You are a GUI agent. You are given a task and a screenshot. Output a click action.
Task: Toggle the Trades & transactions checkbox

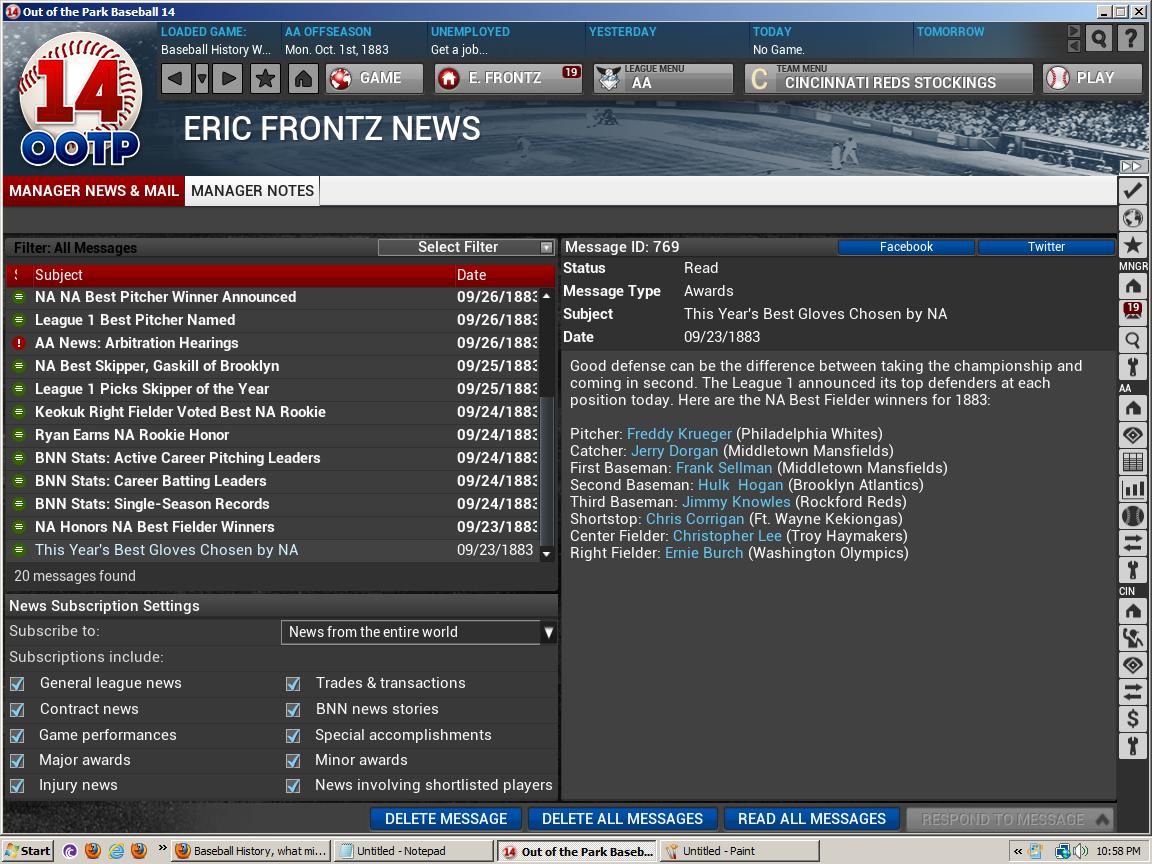293,683
